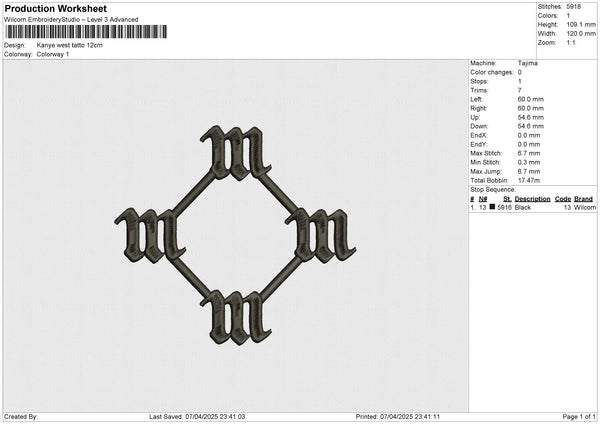Click the 'Stop Sequence:' heading
The height and width of the screenshot is (424, 600).
[493, 190]
